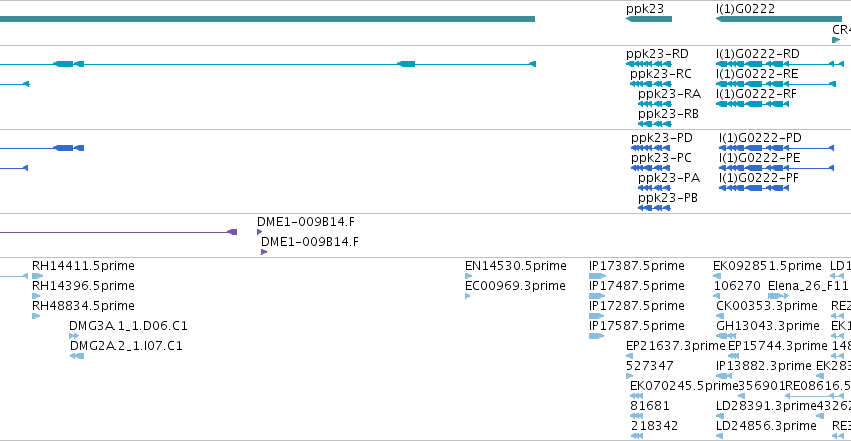Select the DMG2A.2_1.I07.C1 feature
The image size is (851, 441).
77,356
